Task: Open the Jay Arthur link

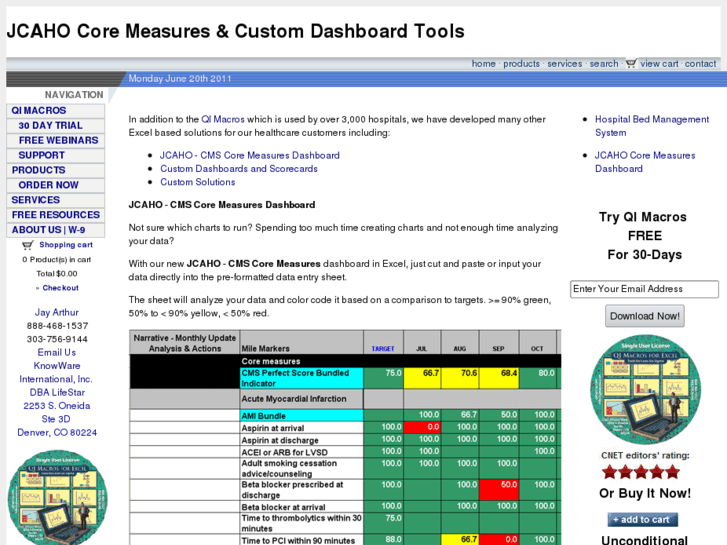Action: pyautogui.click(x=57, y=313)
